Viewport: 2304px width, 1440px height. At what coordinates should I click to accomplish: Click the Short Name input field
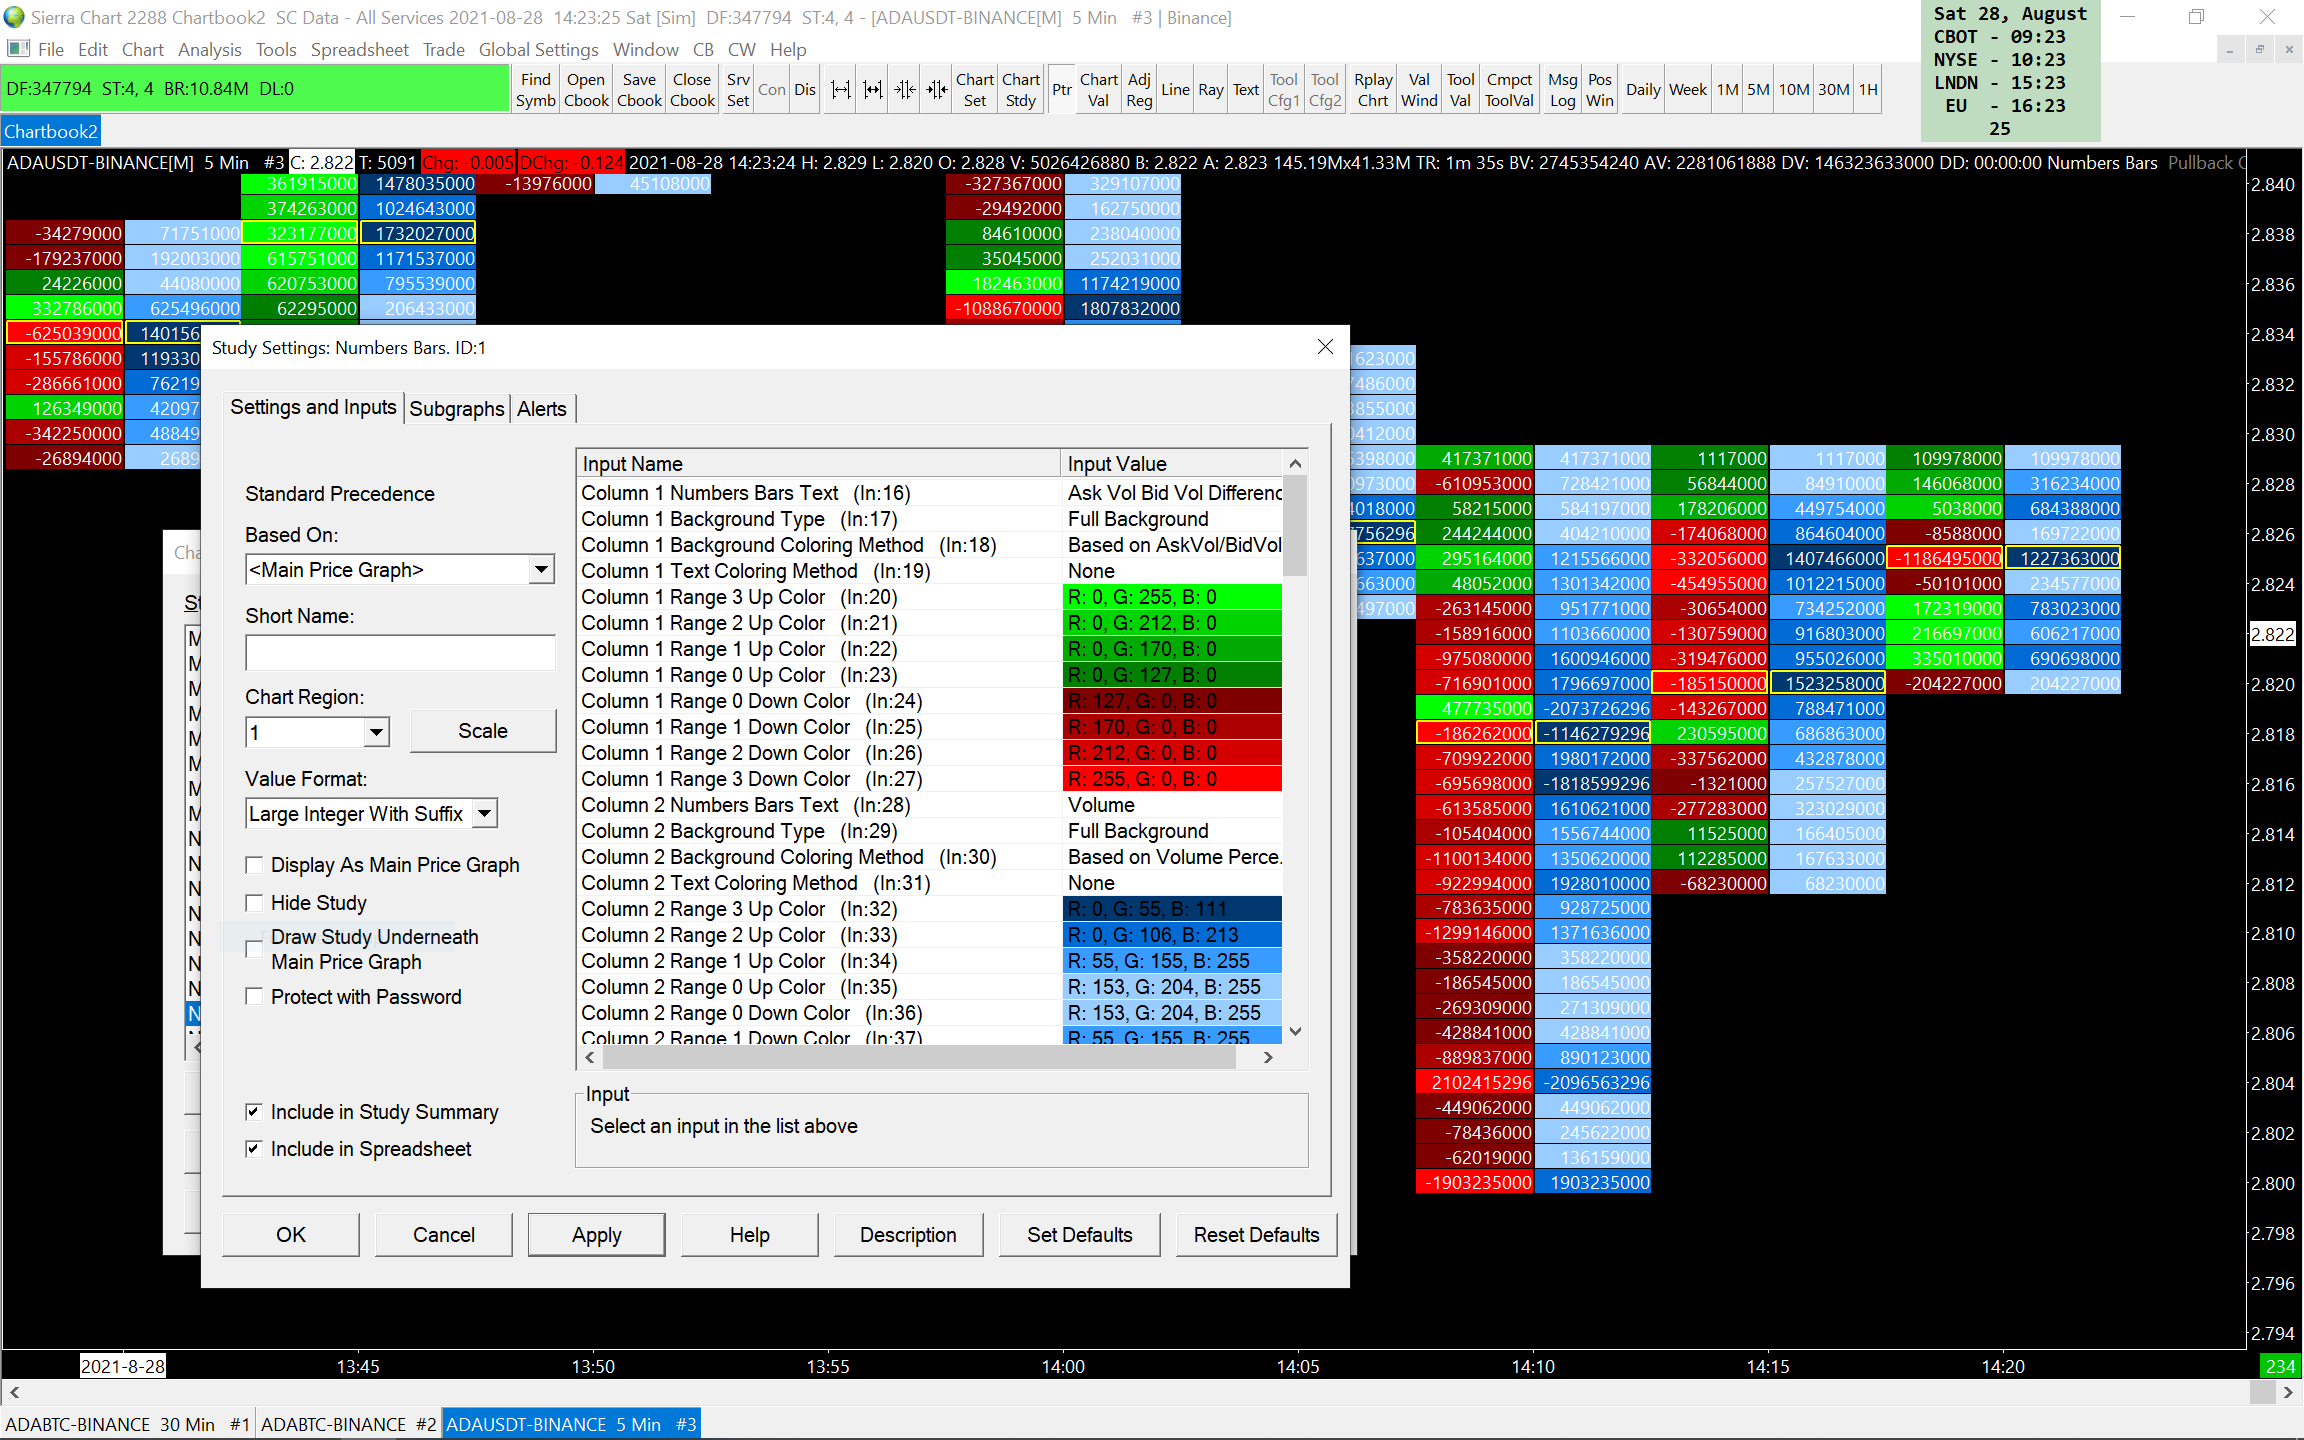click(400, 653)
